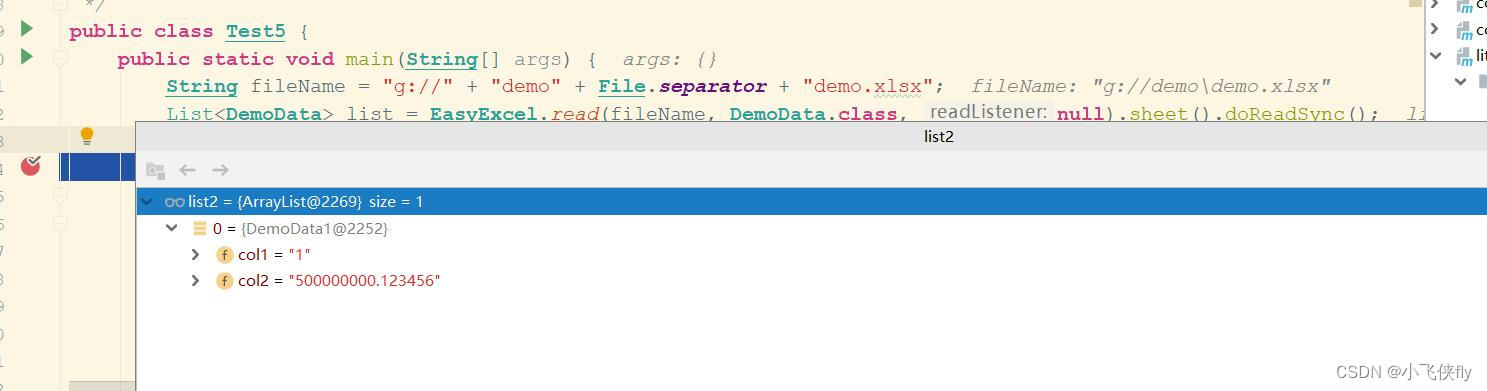1487x391 pixels.
Task: Click the list2 popup title bar
Action: 811,136
